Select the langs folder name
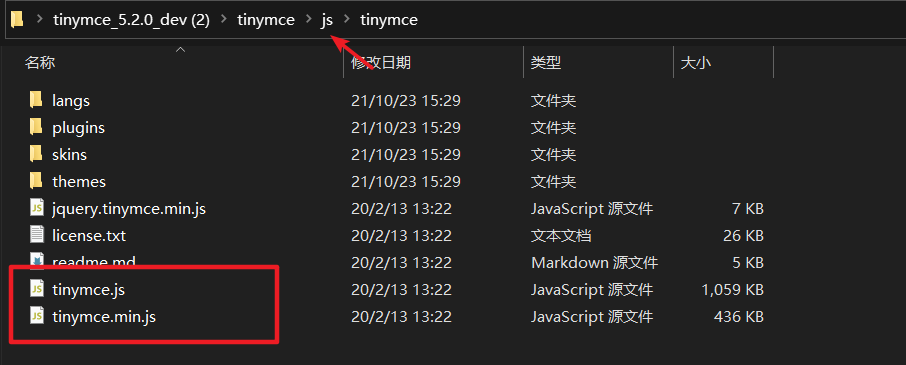This screenshot has width=906, height=365. click(71, 100)
